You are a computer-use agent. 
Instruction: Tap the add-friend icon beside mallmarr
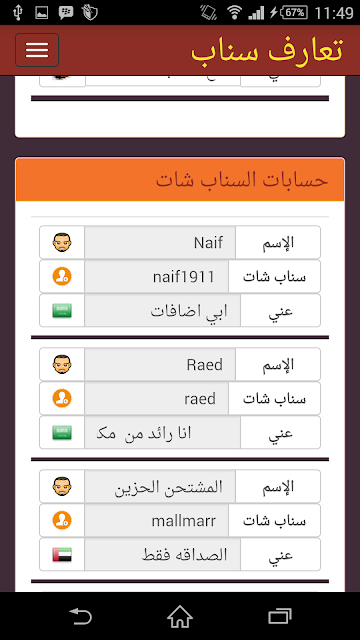click(62, 520)
